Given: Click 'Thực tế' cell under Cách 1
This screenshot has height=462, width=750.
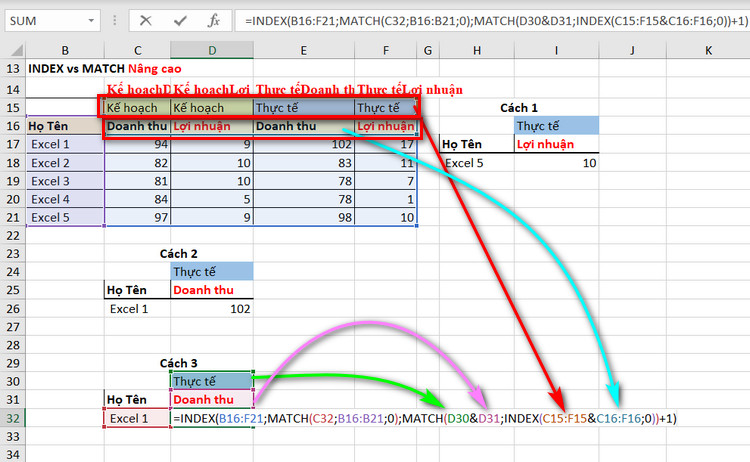Looking at the screenshot, I should [x=556, y=126].
